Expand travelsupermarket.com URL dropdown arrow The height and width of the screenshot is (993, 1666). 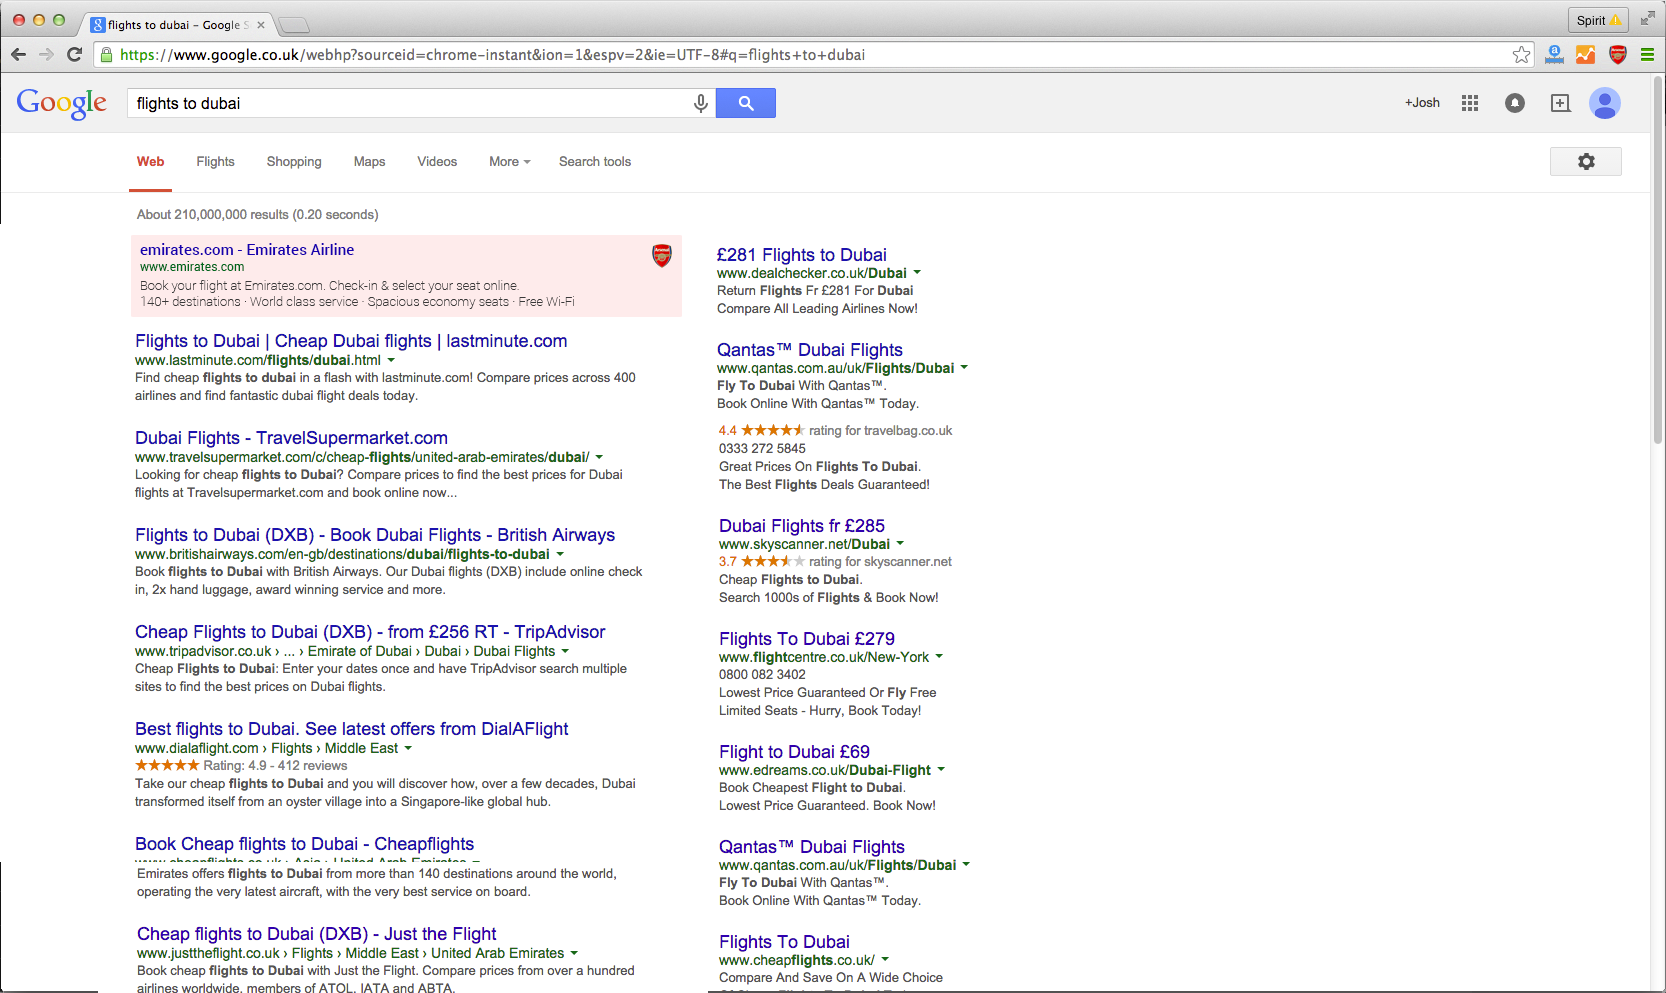[x=599, y=457]
